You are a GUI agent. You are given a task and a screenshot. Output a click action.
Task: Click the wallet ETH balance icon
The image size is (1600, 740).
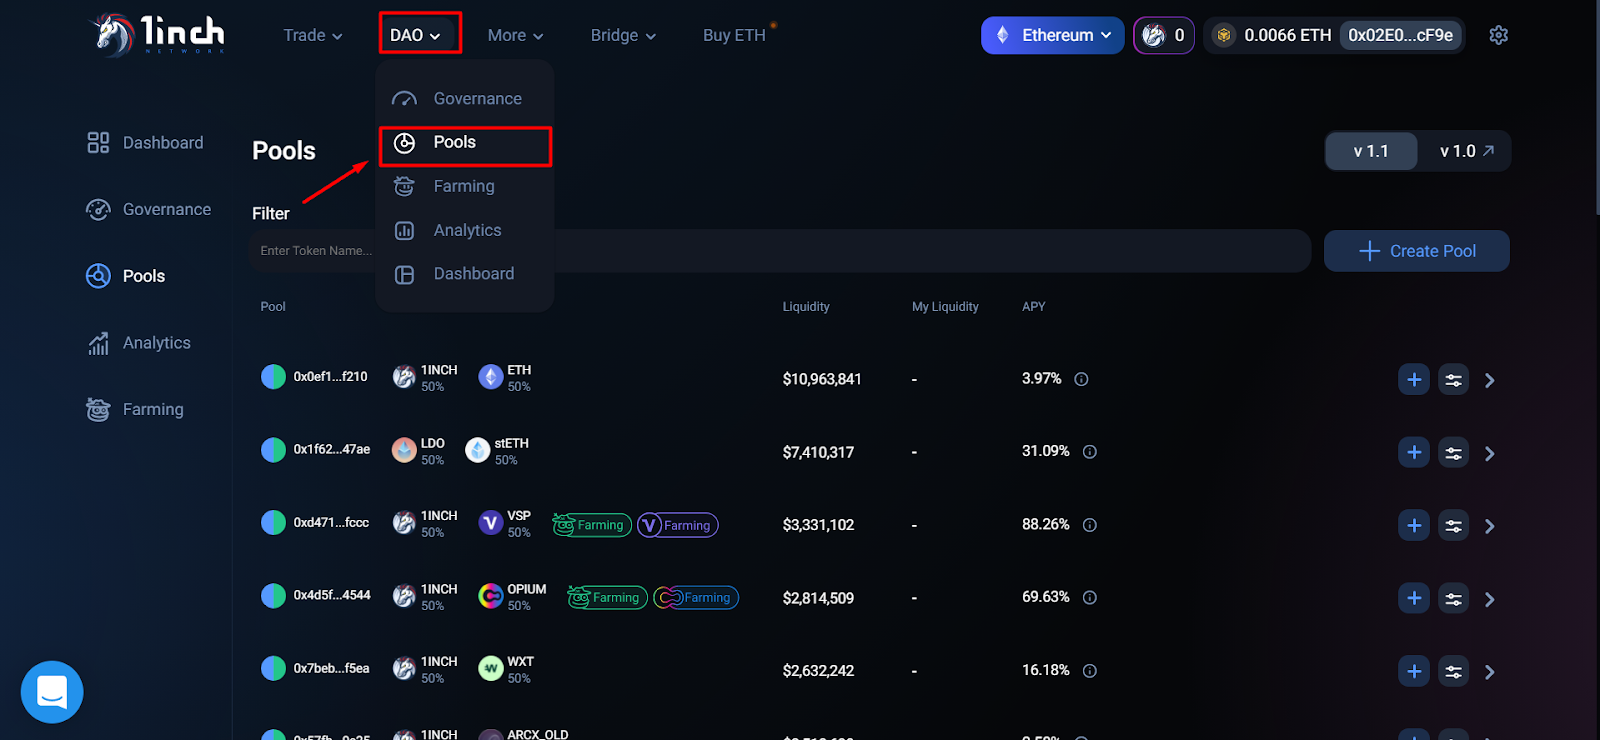point(1223,35)
